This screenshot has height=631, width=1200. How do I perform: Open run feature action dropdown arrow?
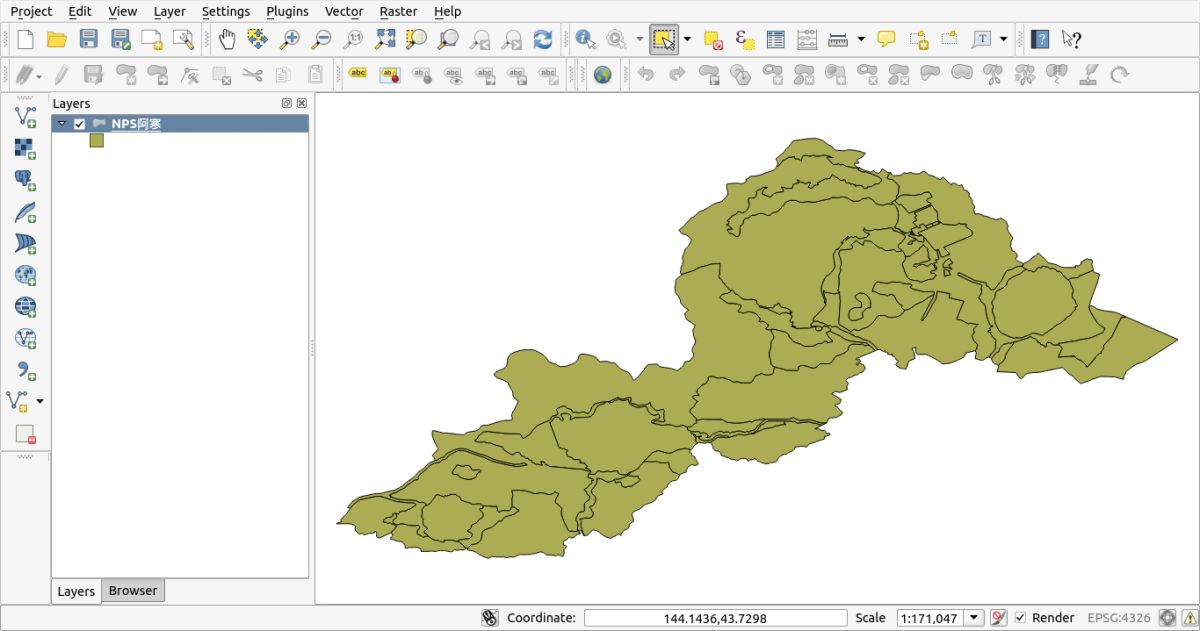[639, 39]
